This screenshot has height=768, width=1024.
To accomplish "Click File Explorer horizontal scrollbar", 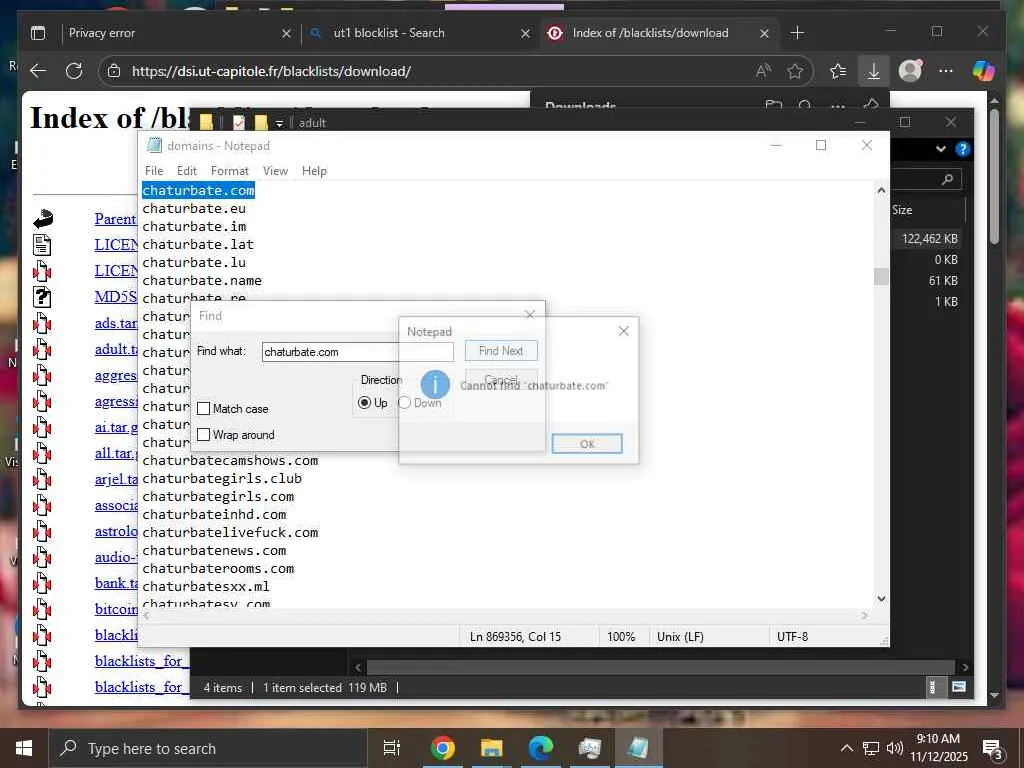I will pos(660,667).
